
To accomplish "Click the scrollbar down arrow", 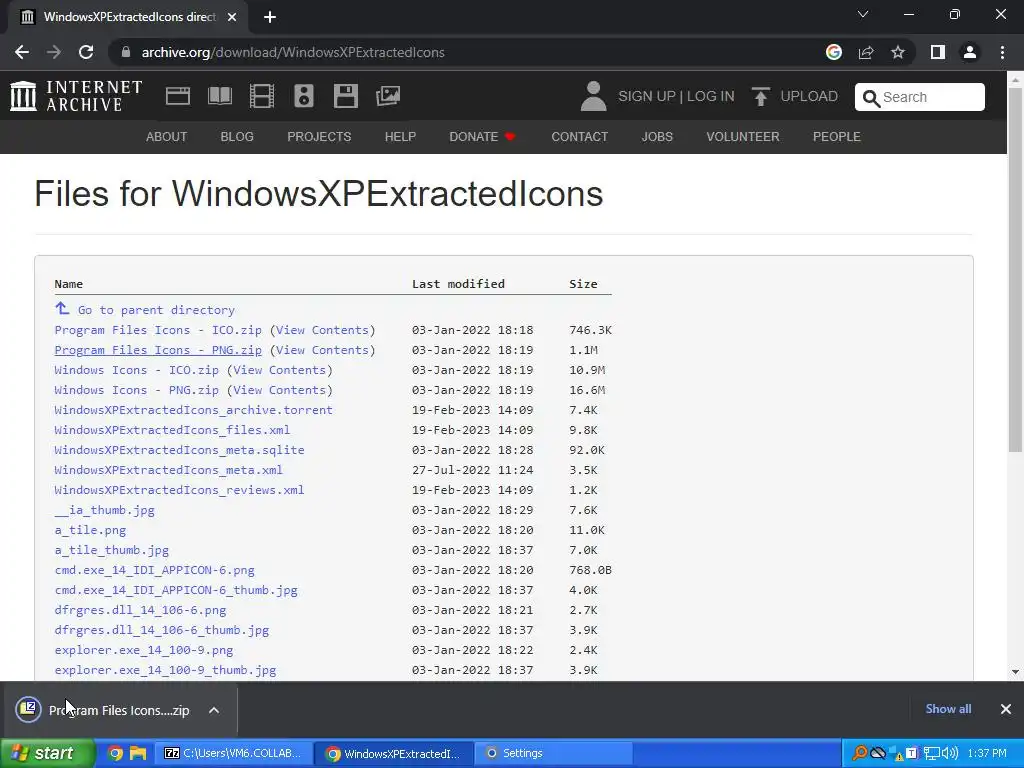I will [1015, 671].
